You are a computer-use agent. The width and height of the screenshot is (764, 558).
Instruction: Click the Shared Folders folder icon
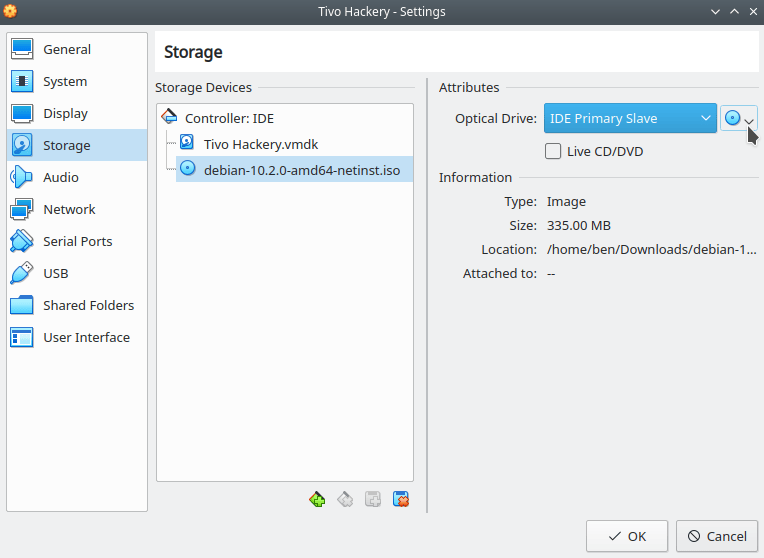(21, 305)
